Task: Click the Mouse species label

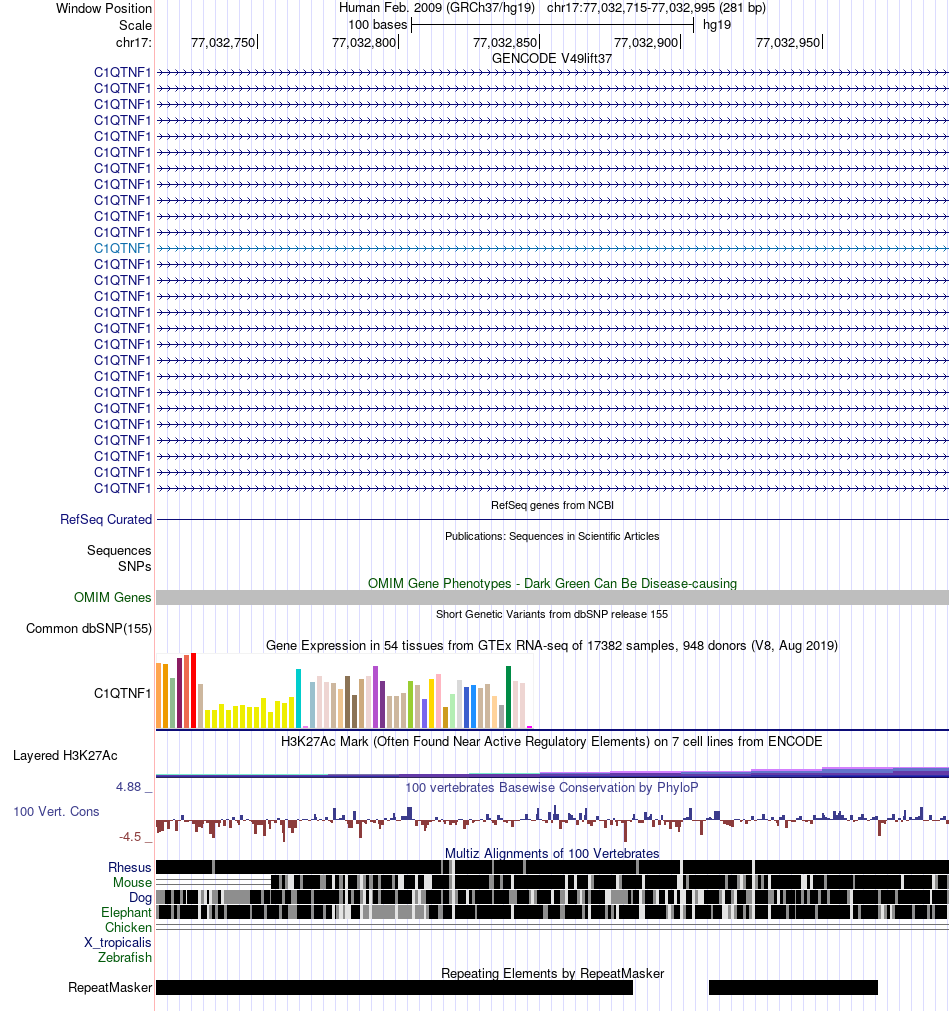Action: [132, 882]
